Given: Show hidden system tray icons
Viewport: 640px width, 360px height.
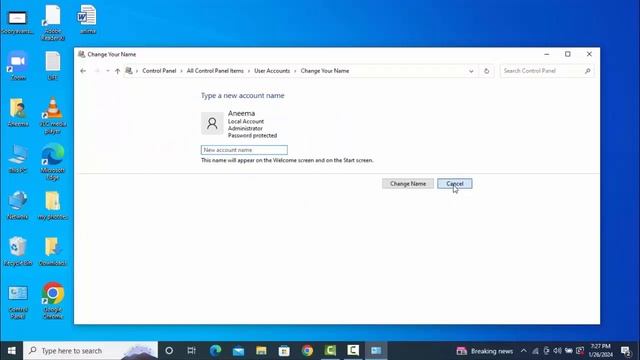Looking at the screenshot, I should [x=524, y=351].
